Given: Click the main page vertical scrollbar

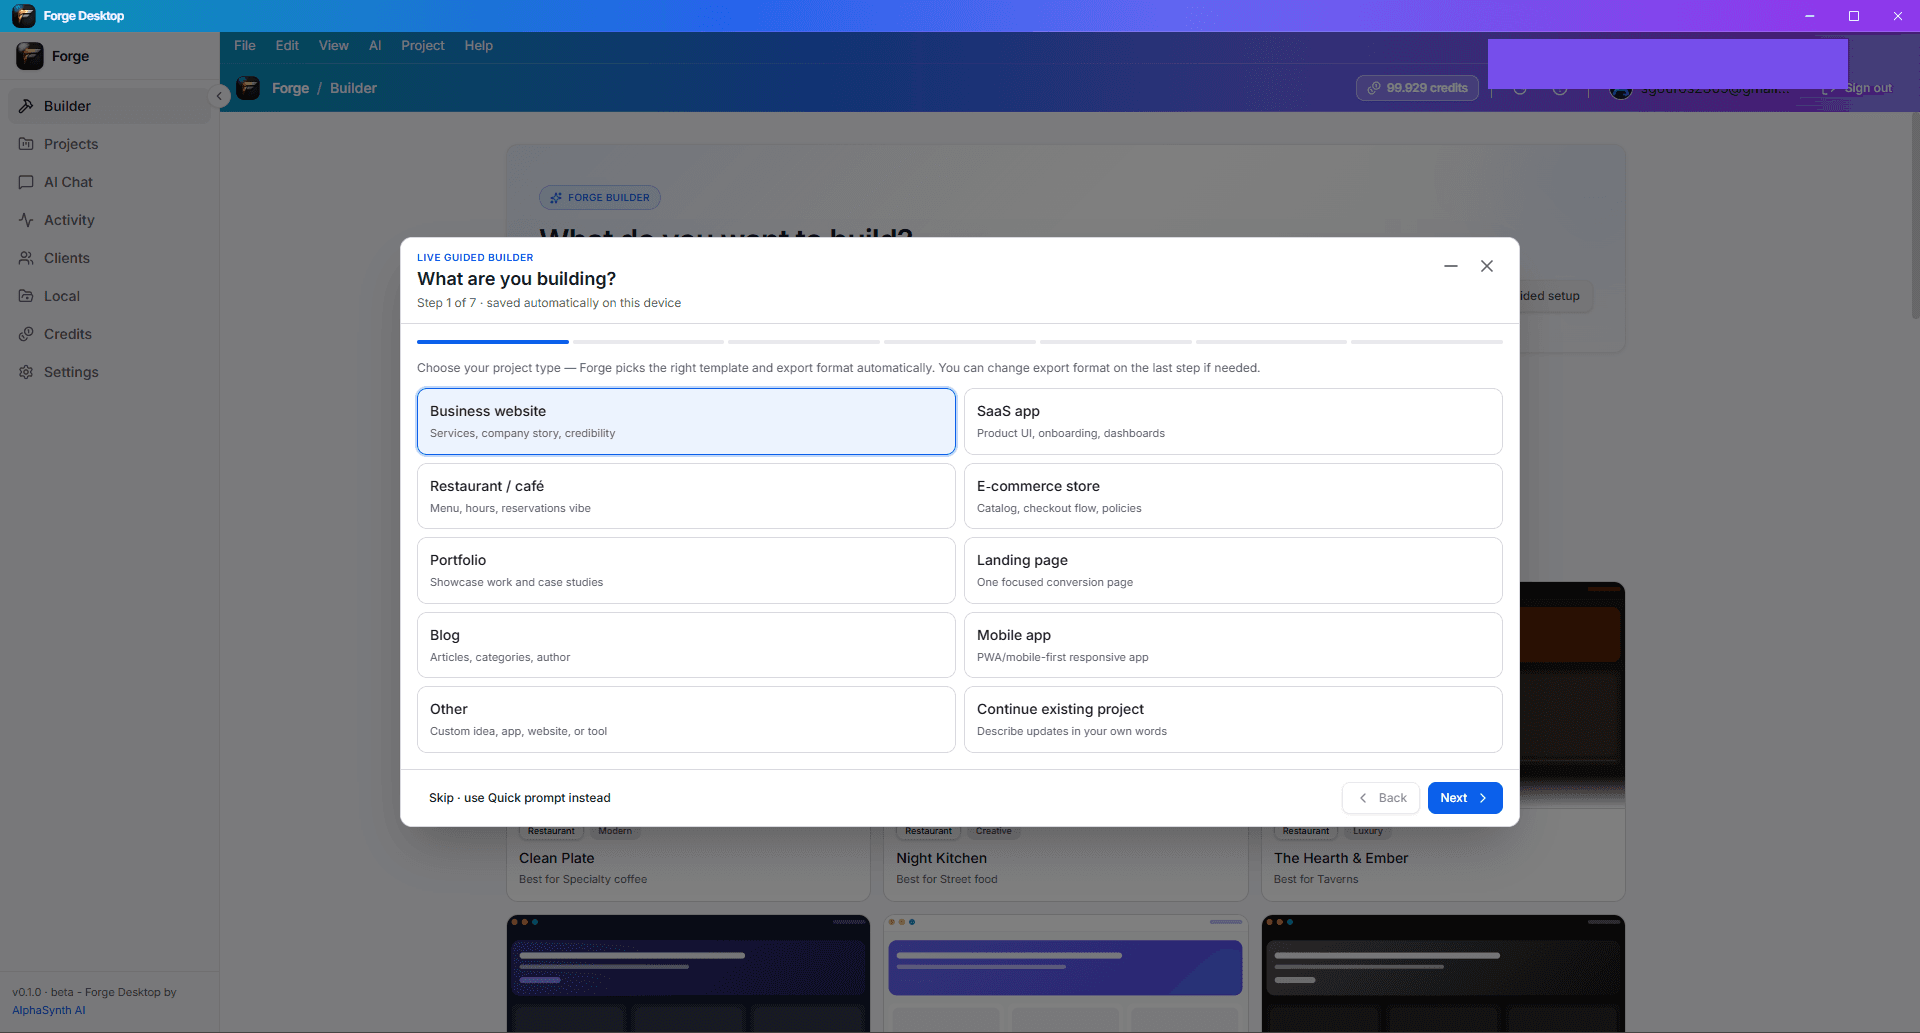Looking at the screenshot, I should click(1915, 215).
